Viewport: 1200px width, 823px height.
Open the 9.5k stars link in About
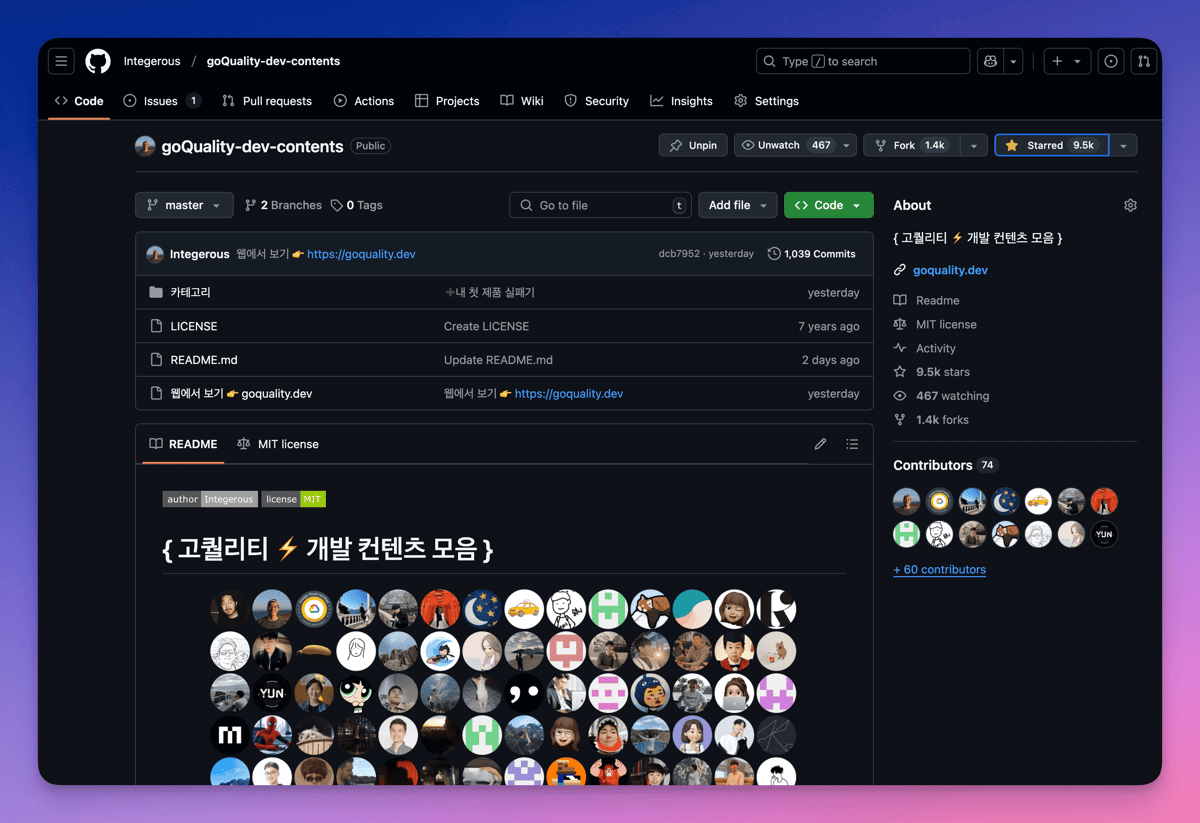(943, 372)
